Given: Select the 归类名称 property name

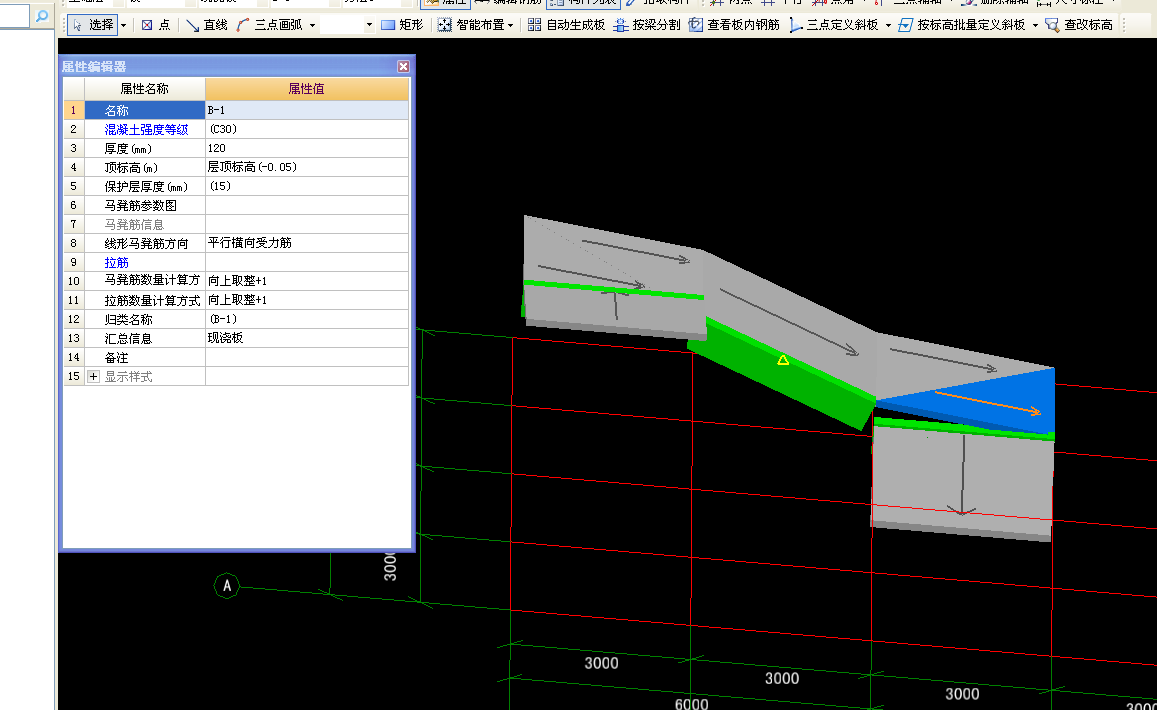Looking at the screenshot, I should pyautogui.click(x=128, y=320).
